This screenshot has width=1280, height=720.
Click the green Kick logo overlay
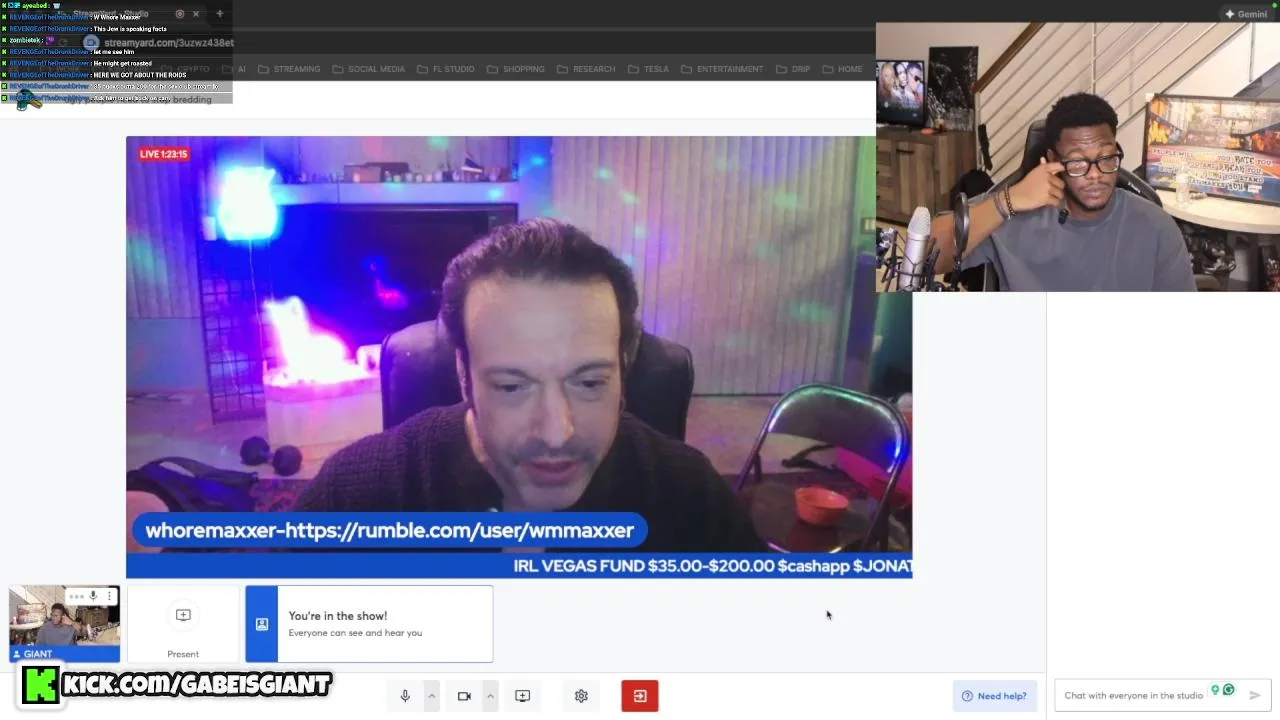pyautogui.click(x=40, y=685)
